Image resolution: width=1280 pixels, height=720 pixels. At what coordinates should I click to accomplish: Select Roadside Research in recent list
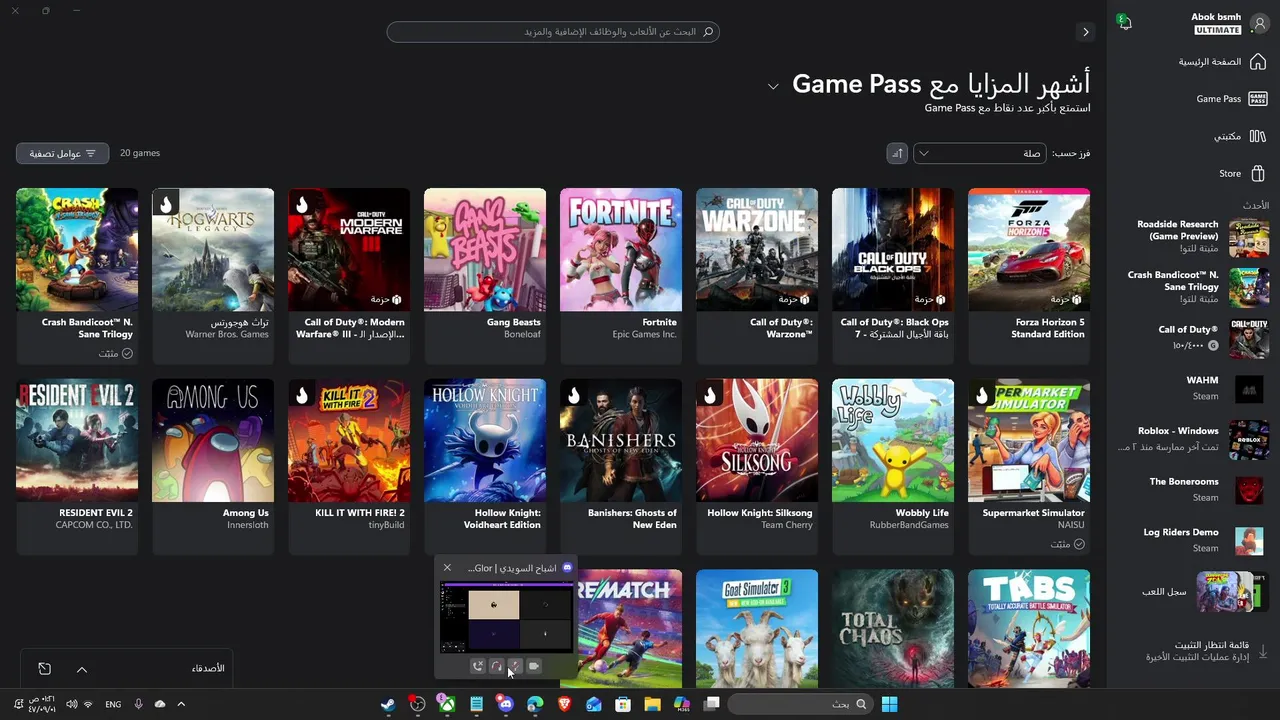1200,237
